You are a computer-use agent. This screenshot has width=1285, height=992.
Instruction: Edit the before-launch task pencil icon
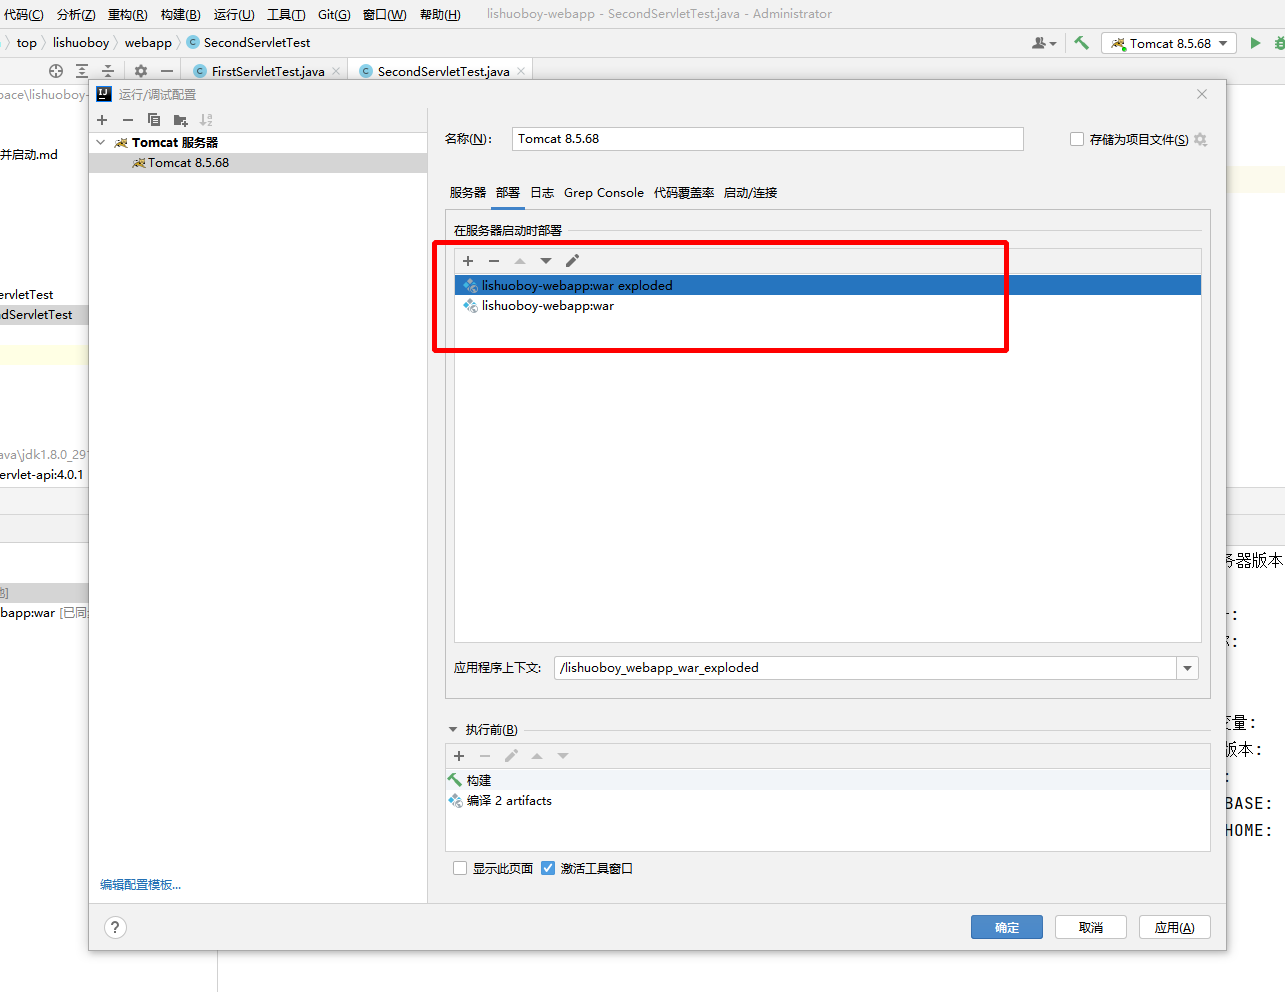point(511,756)
